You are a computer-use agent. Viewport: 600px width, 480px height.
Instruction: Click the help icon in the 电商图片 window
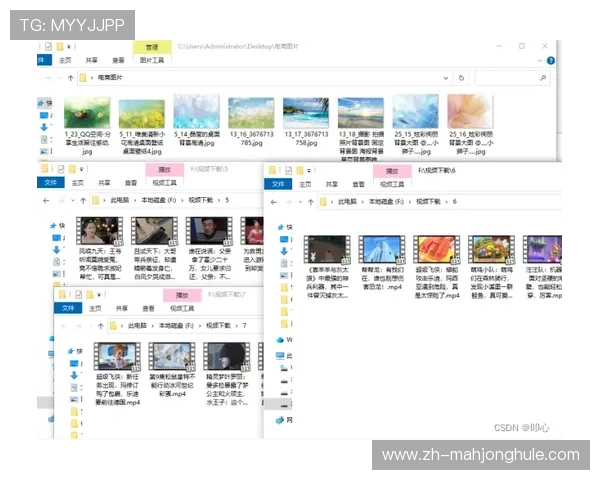pos(550,60)
